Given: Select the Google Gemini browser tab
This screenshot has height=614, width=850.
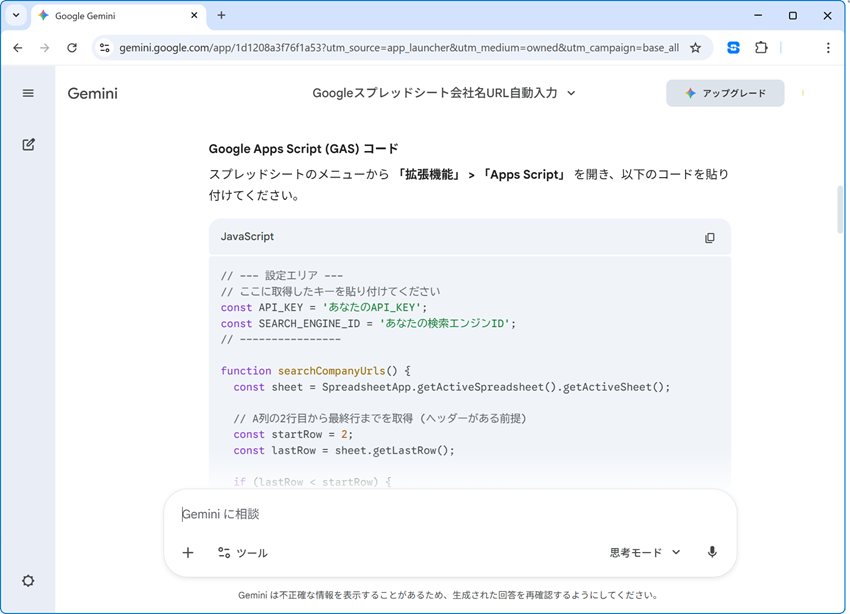Looking at the screenshot, I should 110,16.
